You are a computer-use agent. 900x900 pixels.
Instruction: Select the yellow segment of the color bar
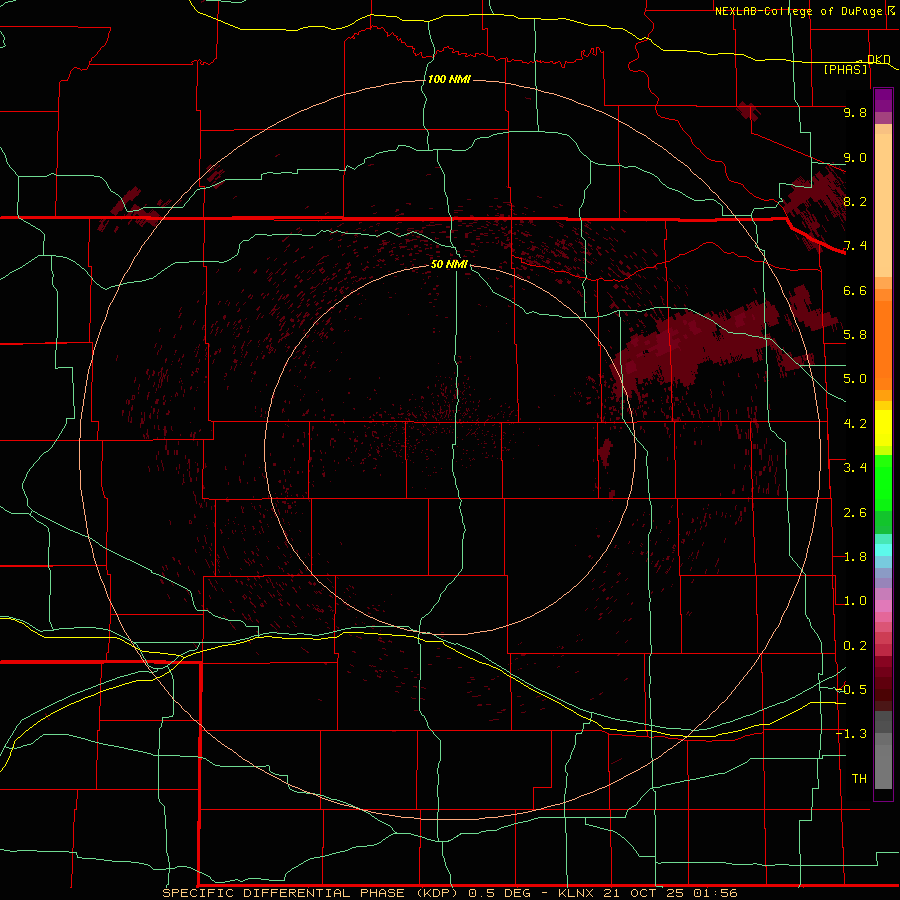[x=883, y=428]
